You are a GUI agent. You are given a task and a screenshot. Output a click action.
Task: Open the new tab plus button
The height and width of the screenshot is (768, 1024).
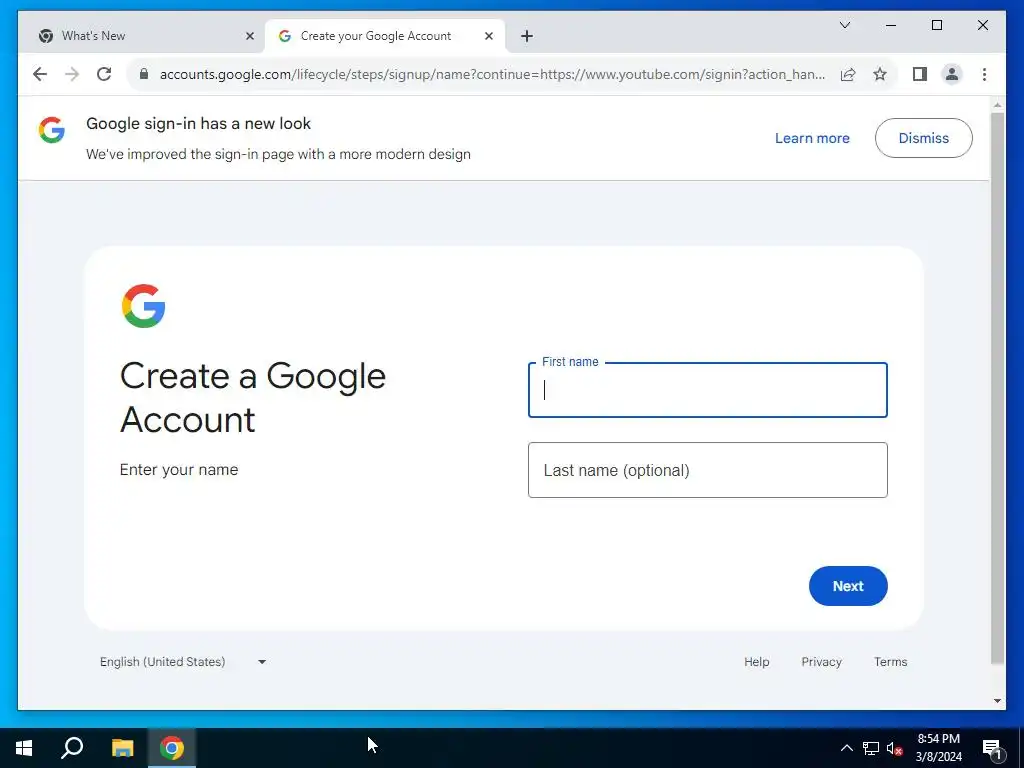527,36
